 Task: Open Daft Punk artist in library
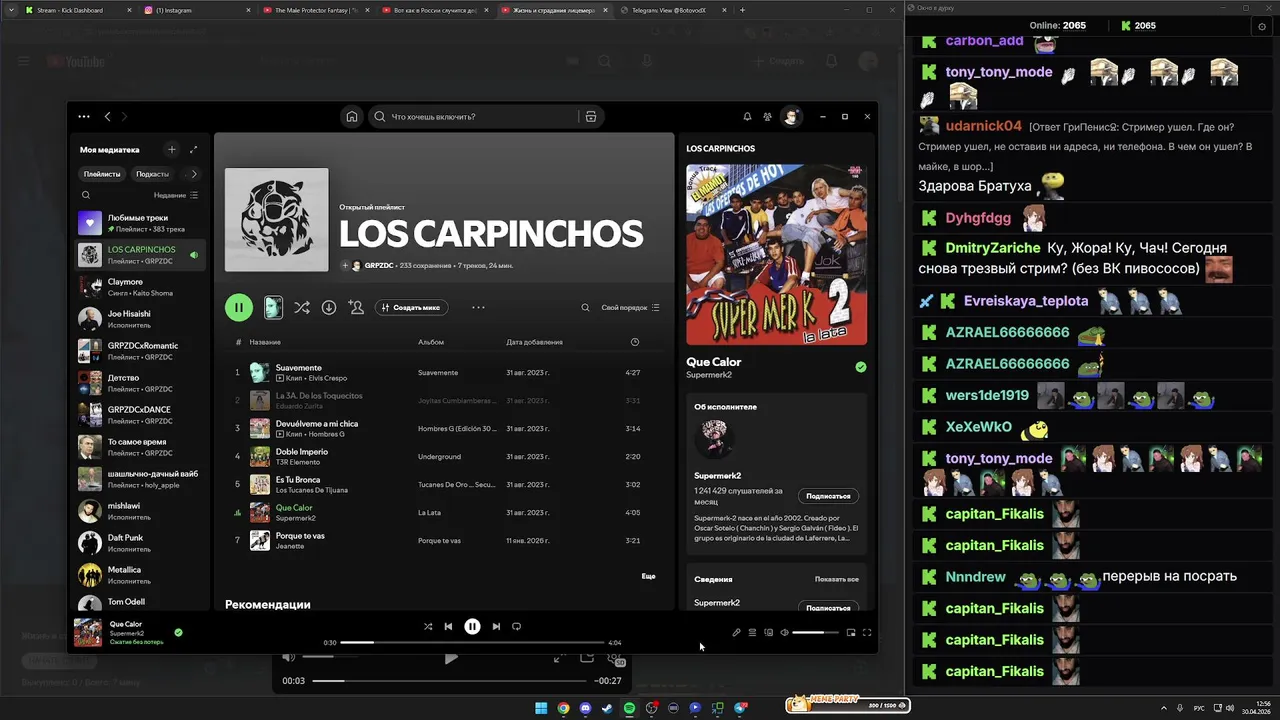(141, 542)
